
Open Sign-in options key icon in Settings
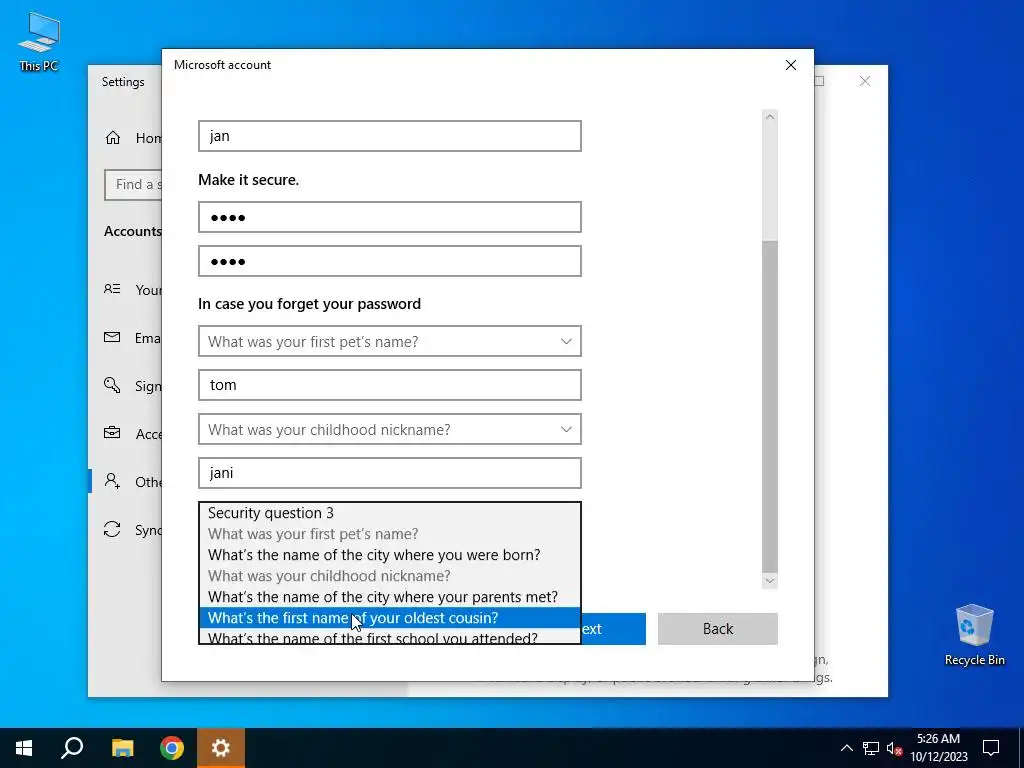(x=112, y=385)
